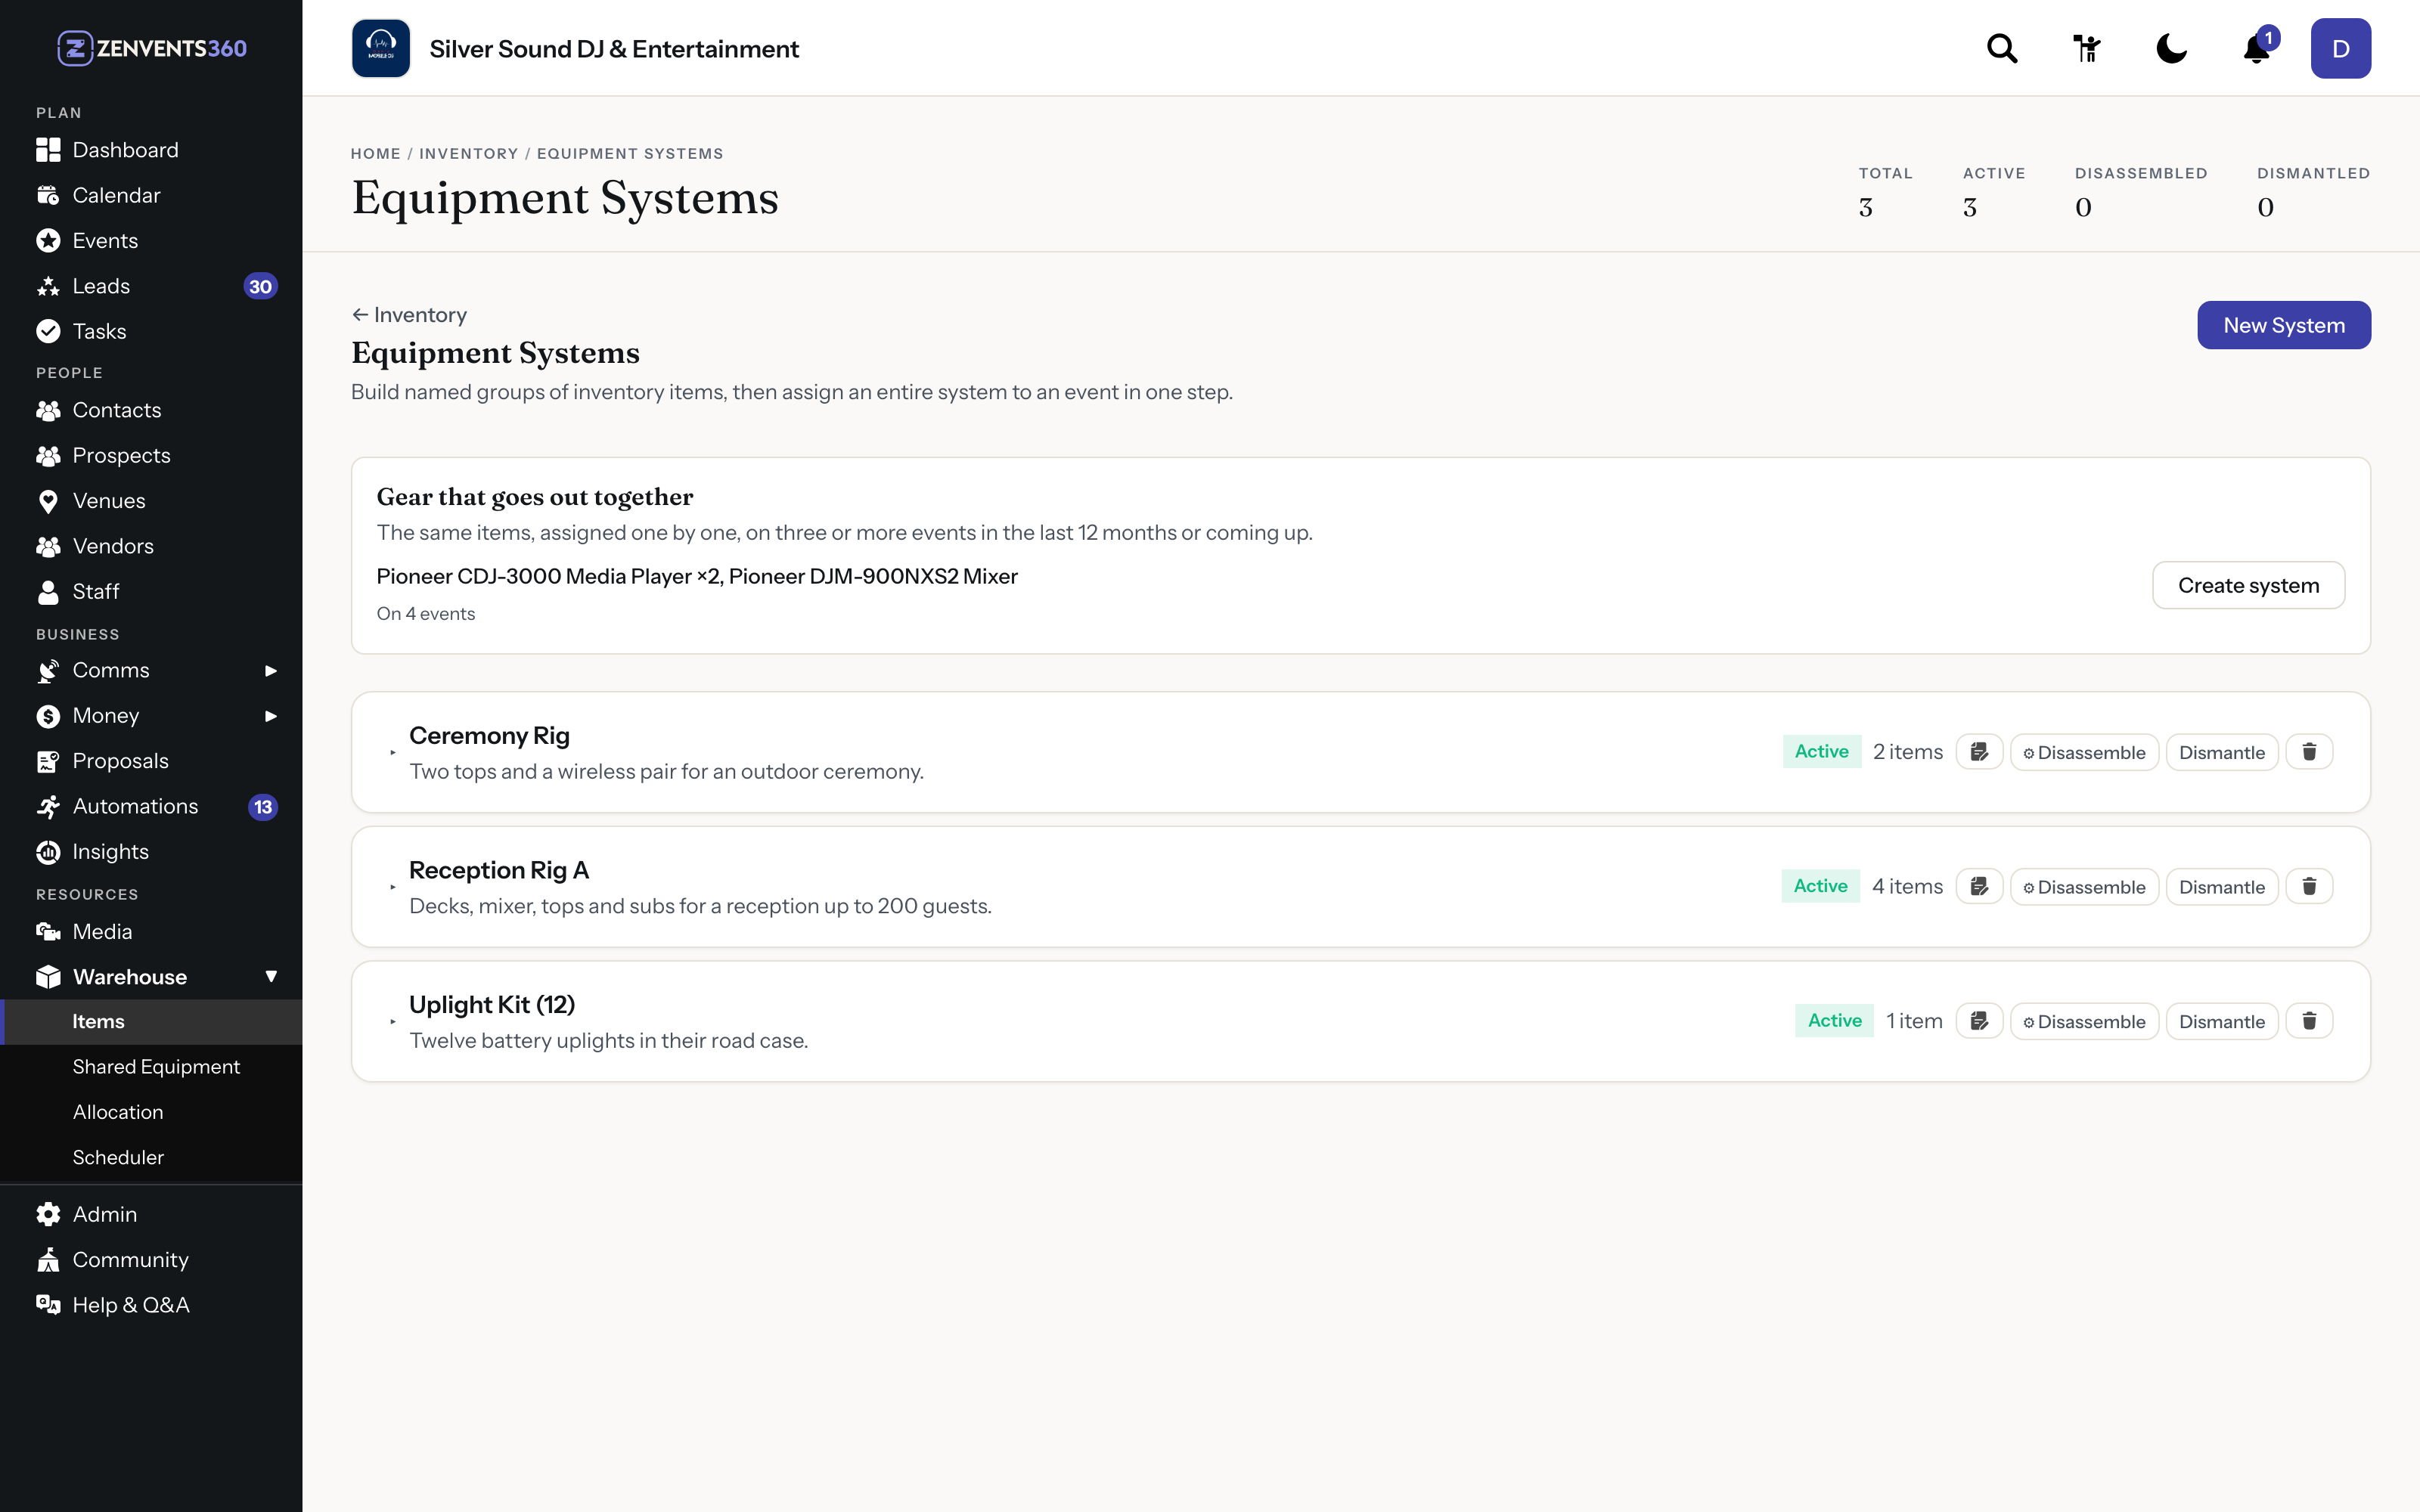The image size is (2420, 1512).
Task: Collapse the Warehouse submenu arrow
Action: [x=270, y=977]
